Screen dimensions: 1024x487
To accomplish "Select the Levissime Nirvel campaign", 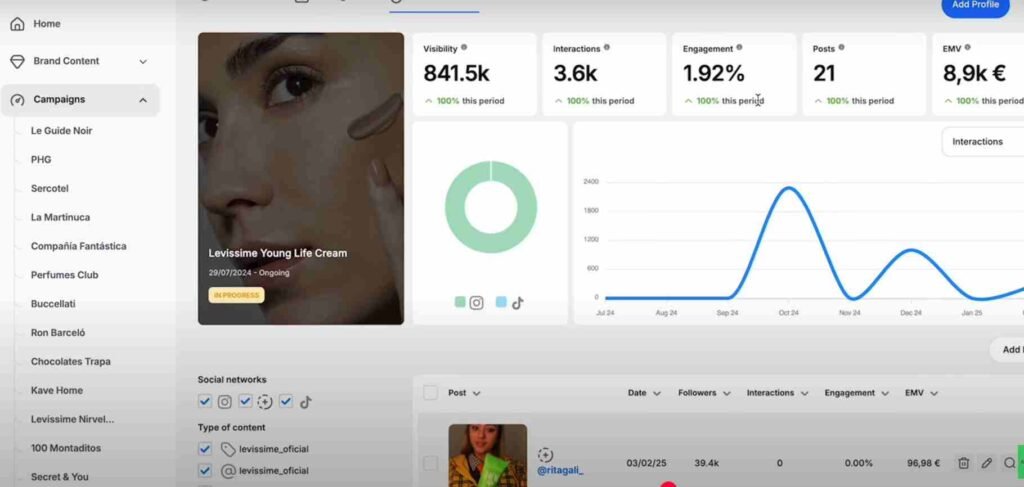I will 72,419.
